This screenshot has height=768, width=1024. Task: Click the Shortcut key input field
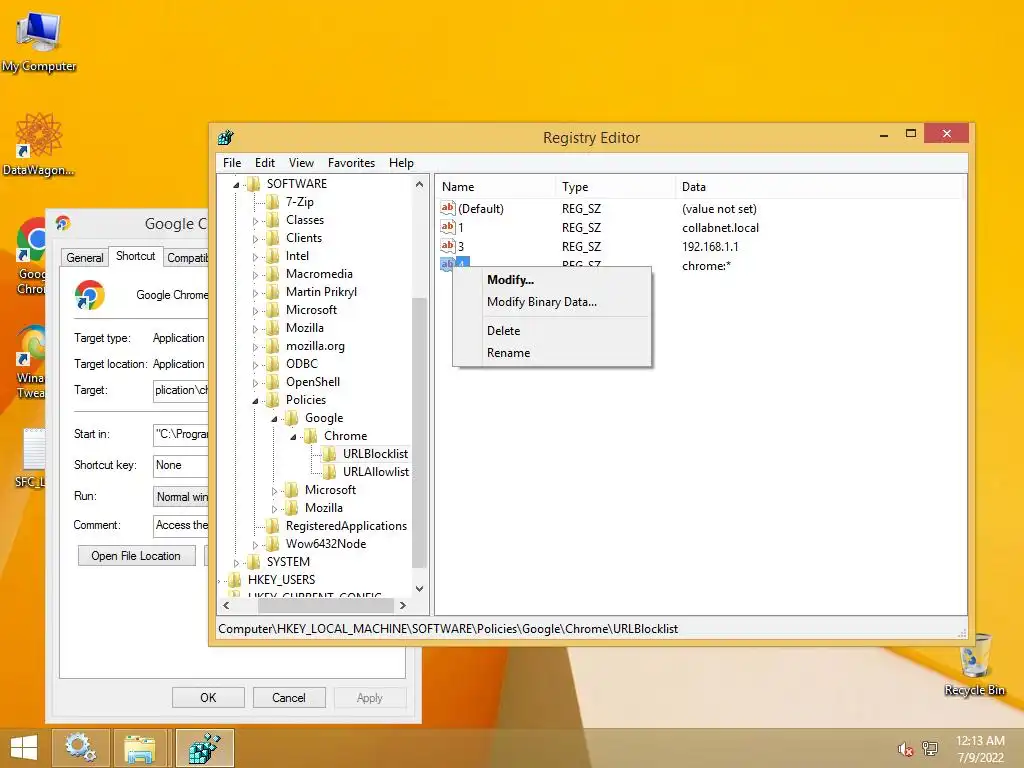pyautogui.click(x=181, y=465)
